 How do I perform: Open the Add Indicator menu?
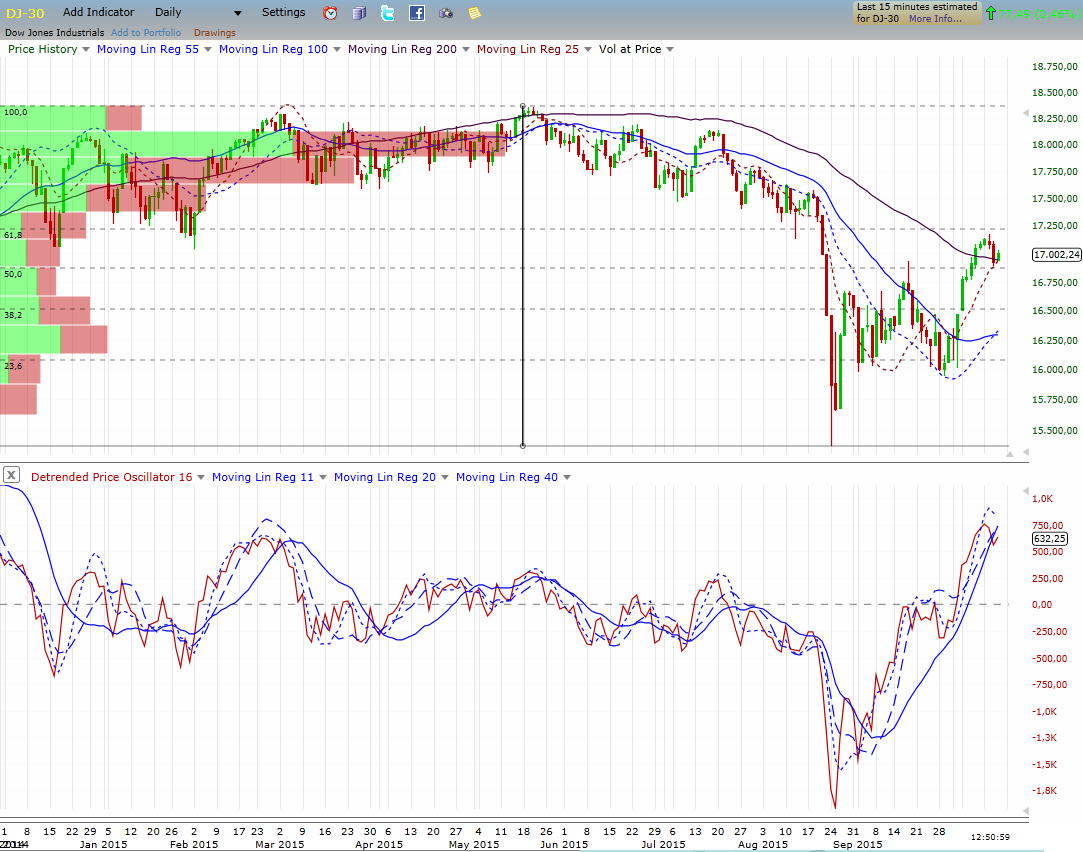(98, 12)
